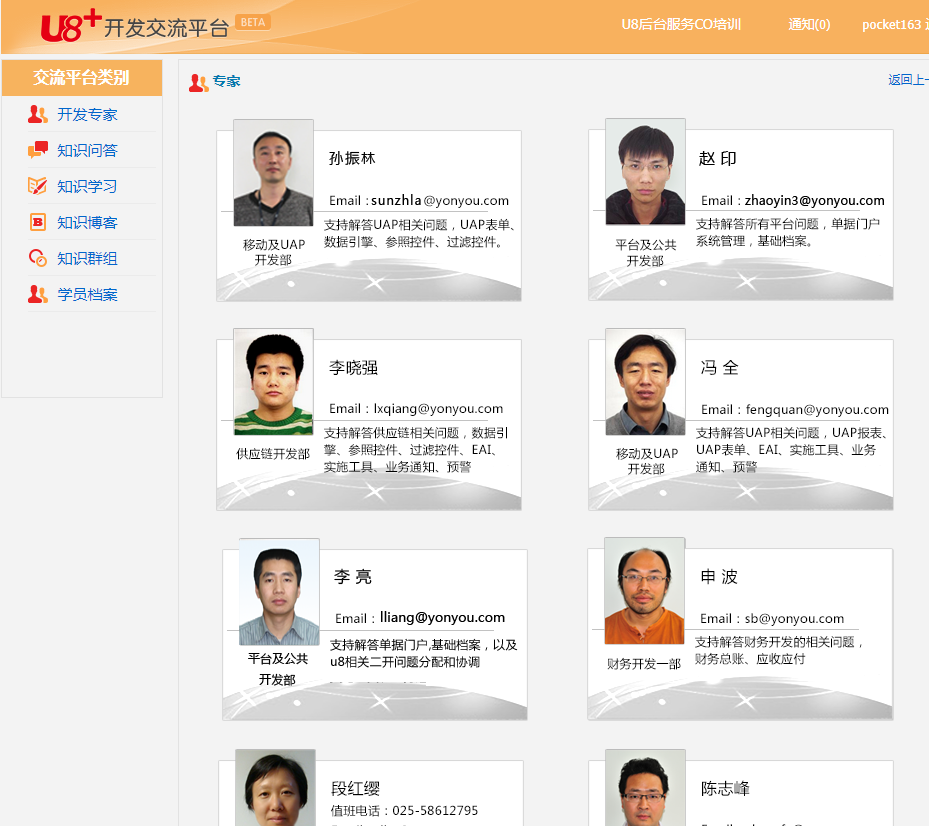Click 财务开发一部 department label

pyautogui.click(x=644, y=664)
